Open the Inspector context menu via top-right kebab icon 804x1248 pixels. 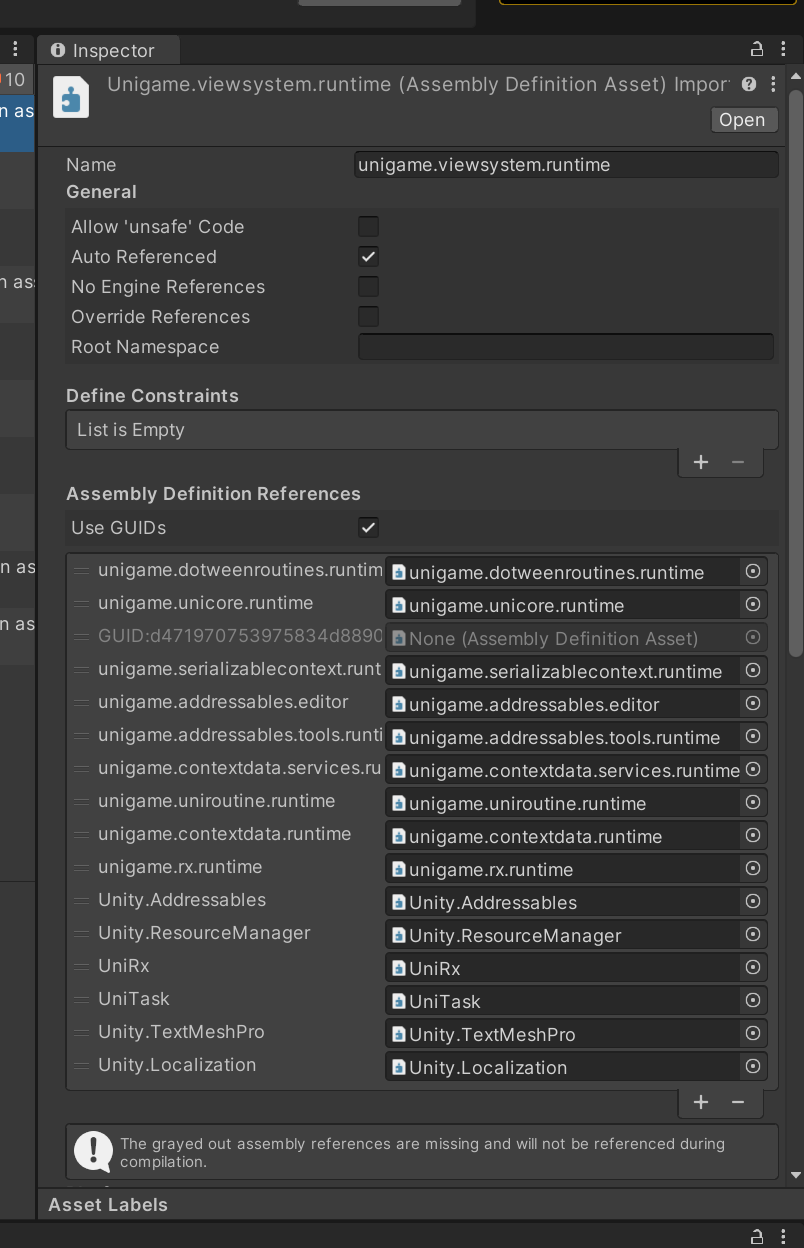pyautogui.click(x=783, y=49)
